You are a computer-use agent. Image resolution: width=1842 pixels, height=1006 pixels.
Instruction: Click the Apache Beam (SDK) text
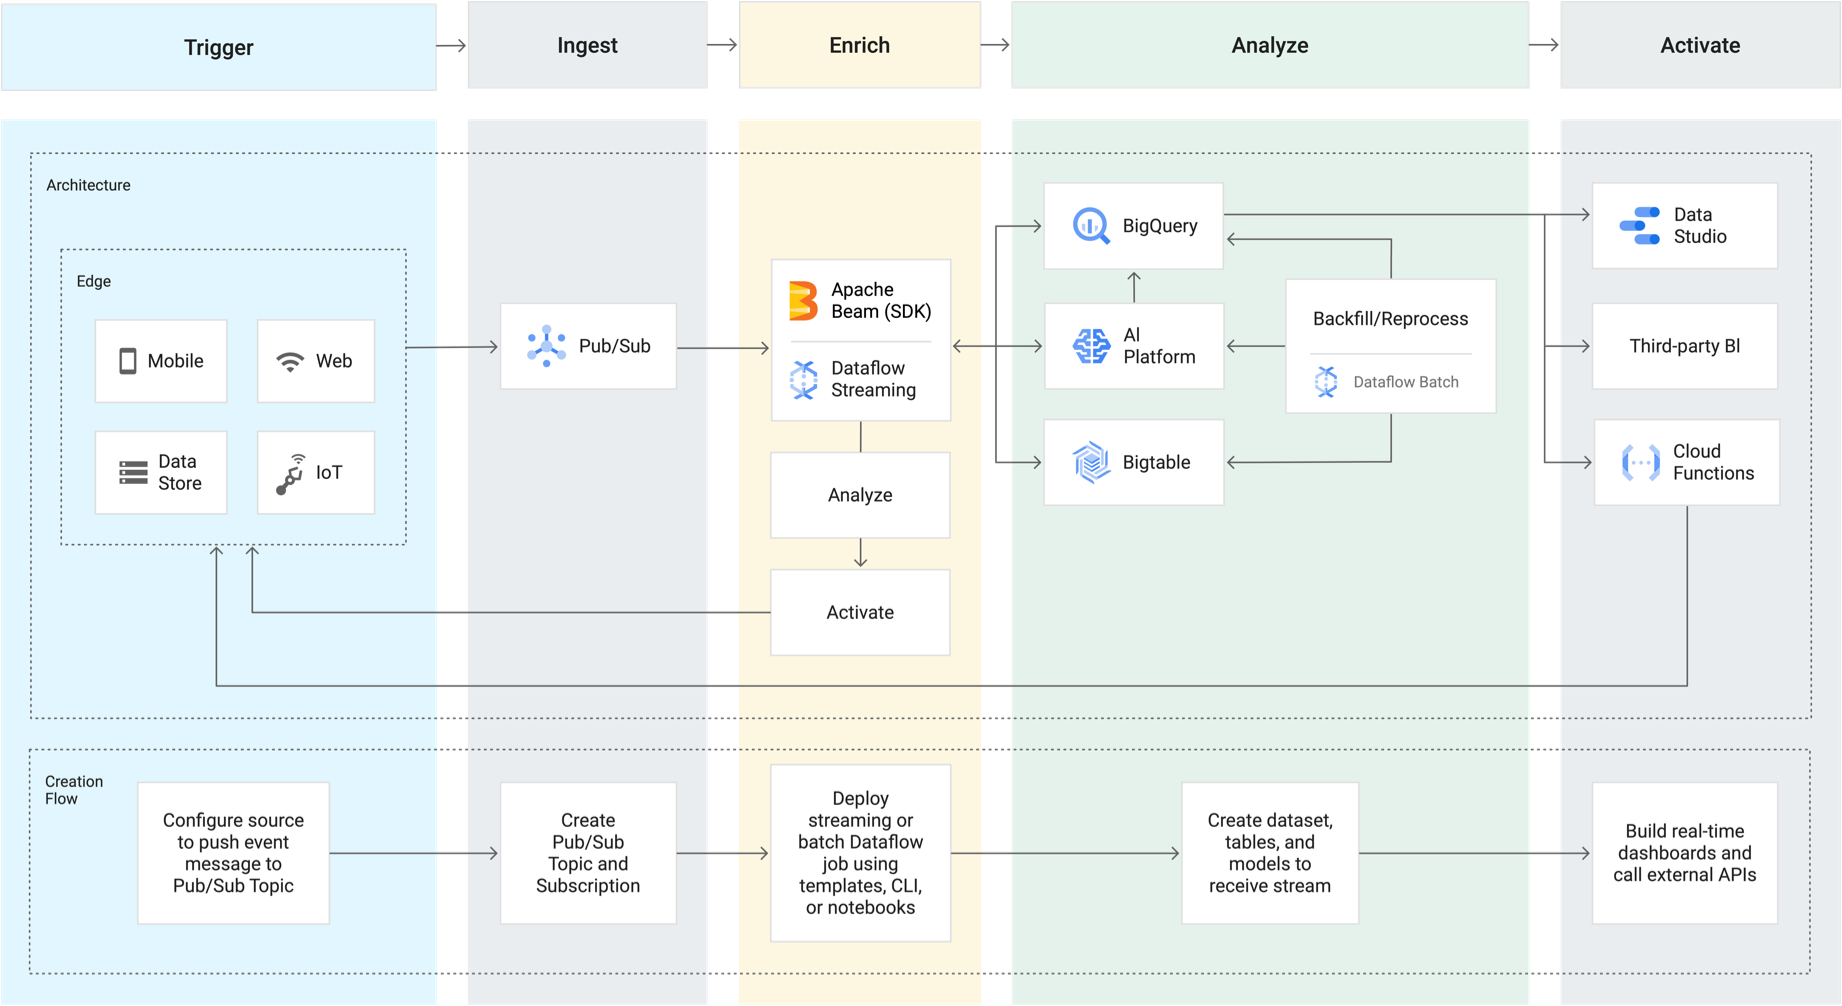[x=881, y=301]
